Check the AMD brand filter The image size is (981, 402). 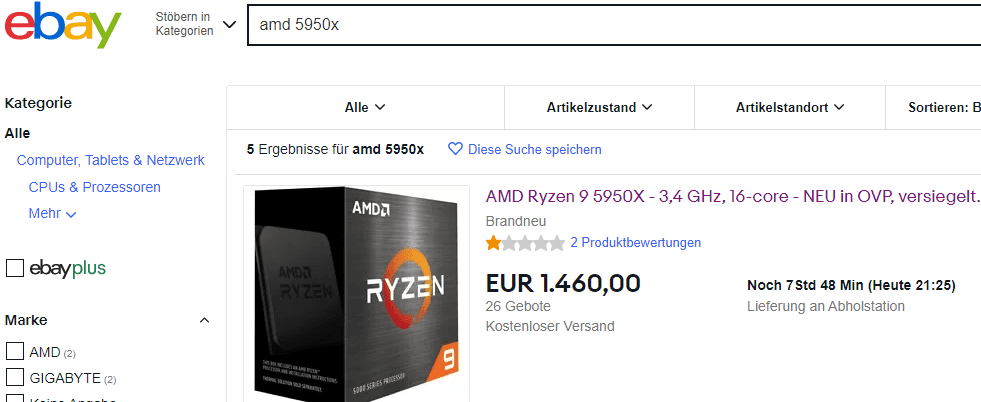pos(15,351)
